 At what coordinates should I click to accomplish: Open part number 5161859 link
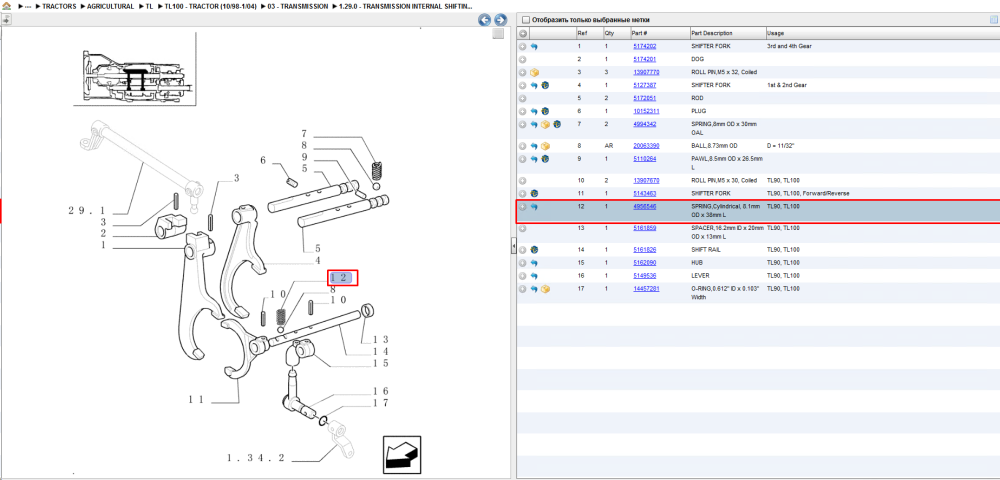644,228
